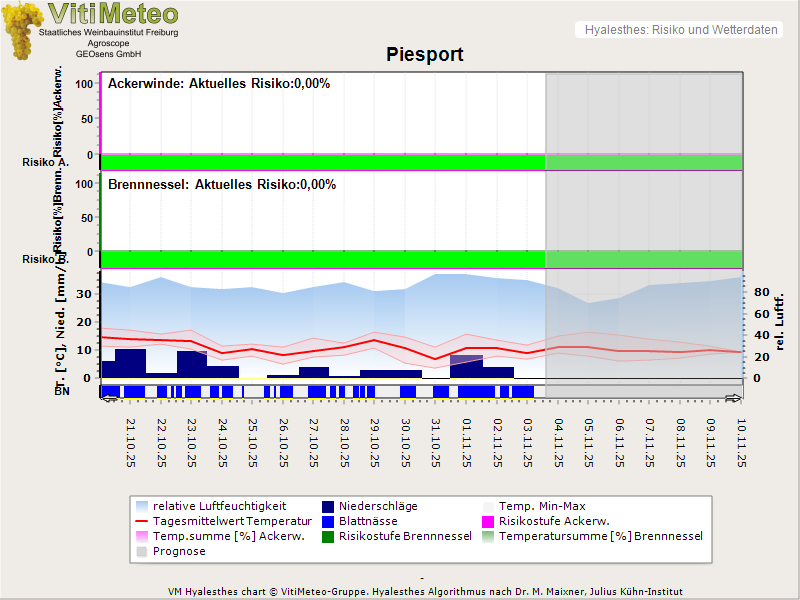Click the VitiMeteo grape logo
800x600 pixels.
point(22,30)
